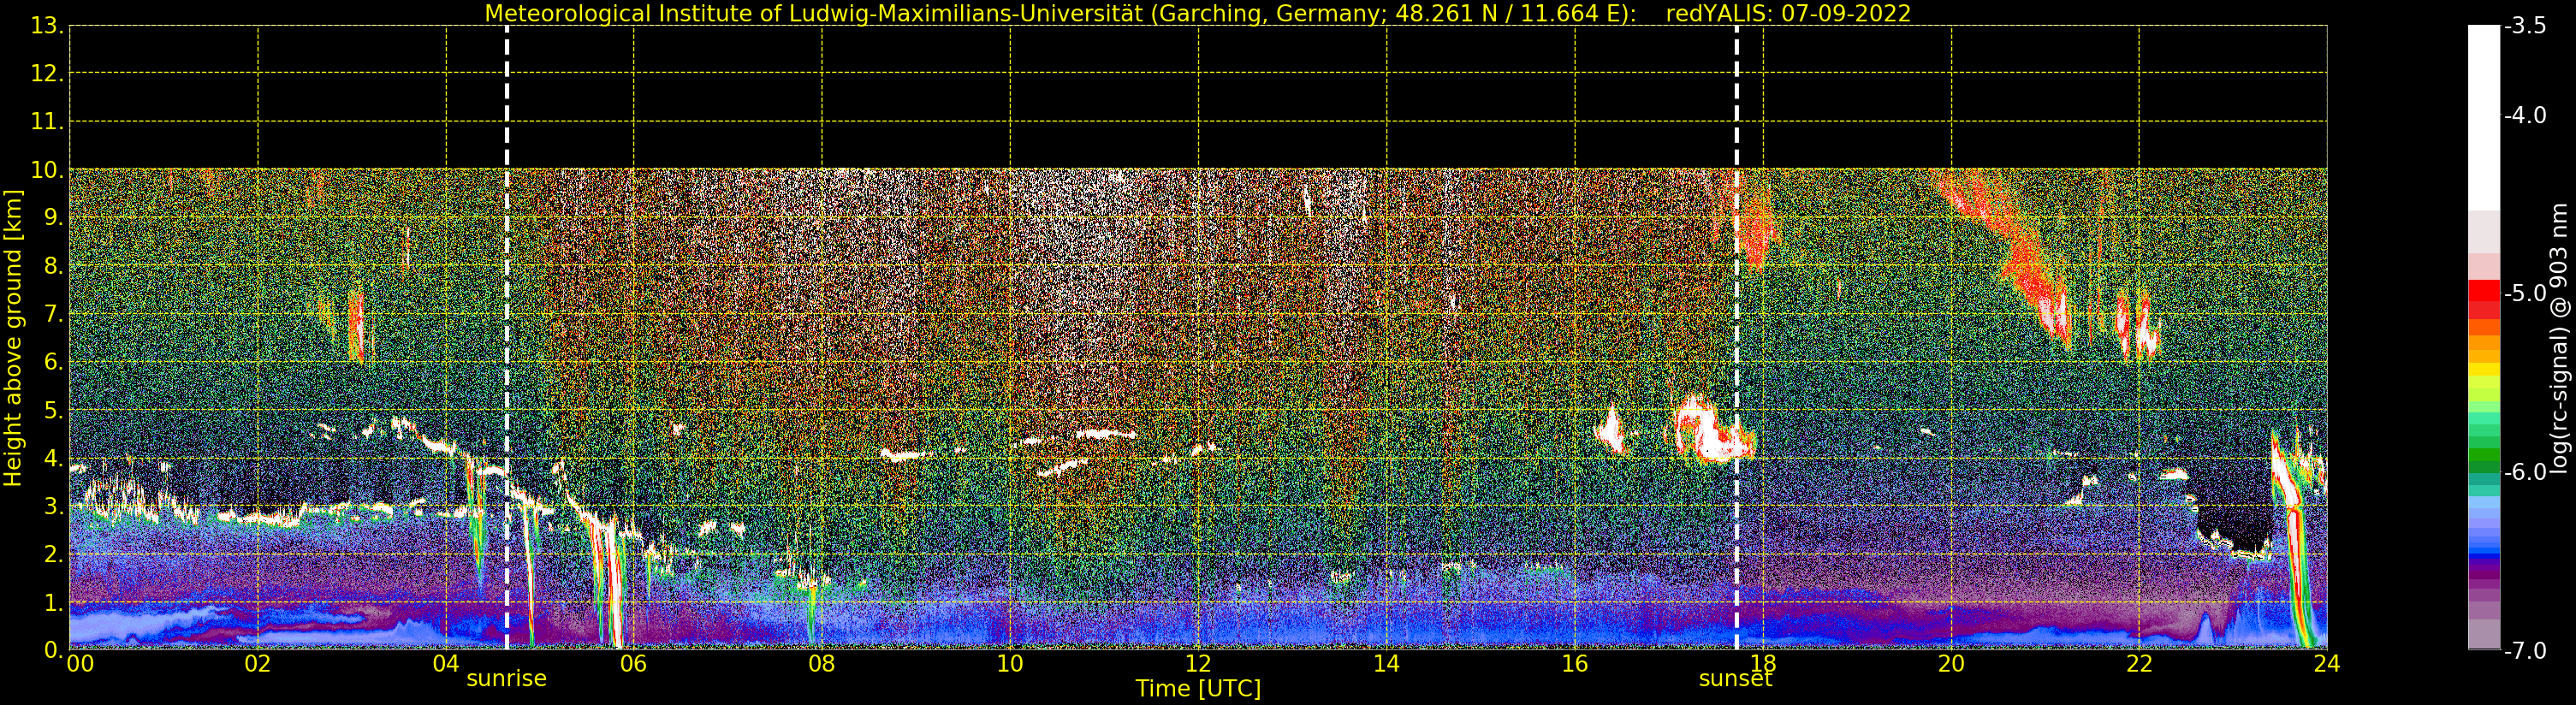Click the 20 tick on the time axis

1951,662
